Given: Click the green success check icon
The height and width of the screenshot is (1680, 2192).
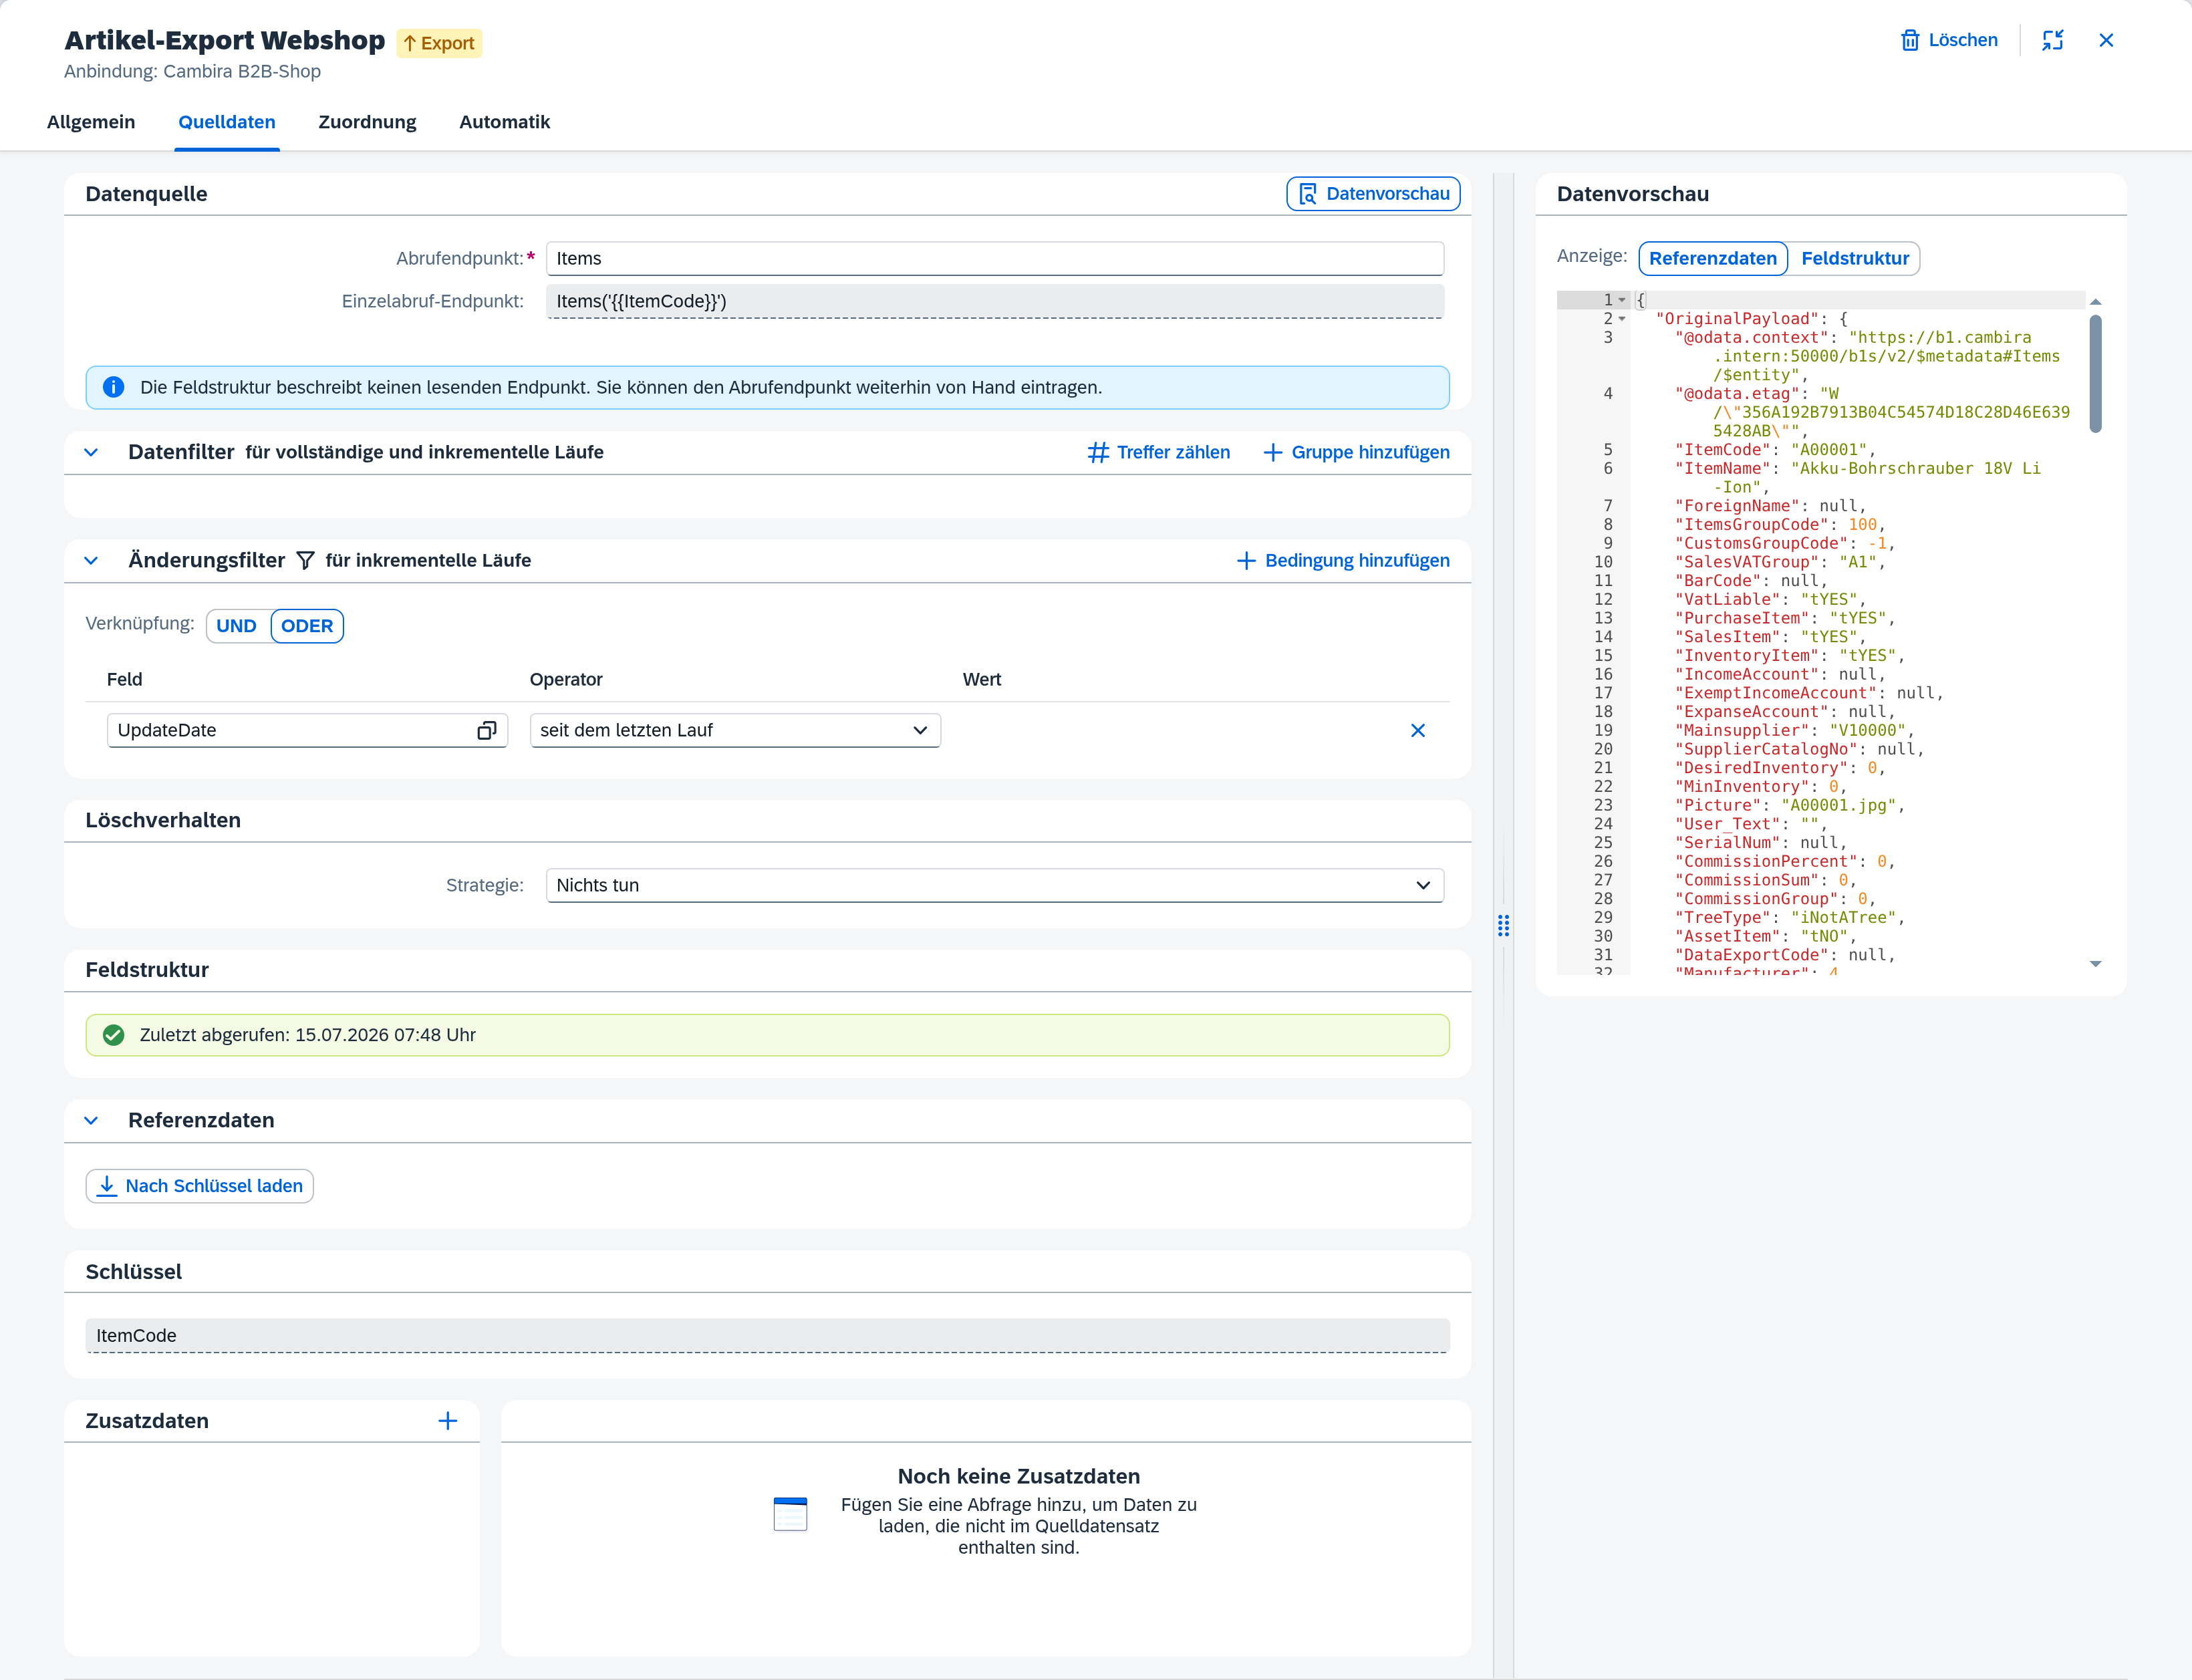Looking at the screenshot, I should 114,1035.
